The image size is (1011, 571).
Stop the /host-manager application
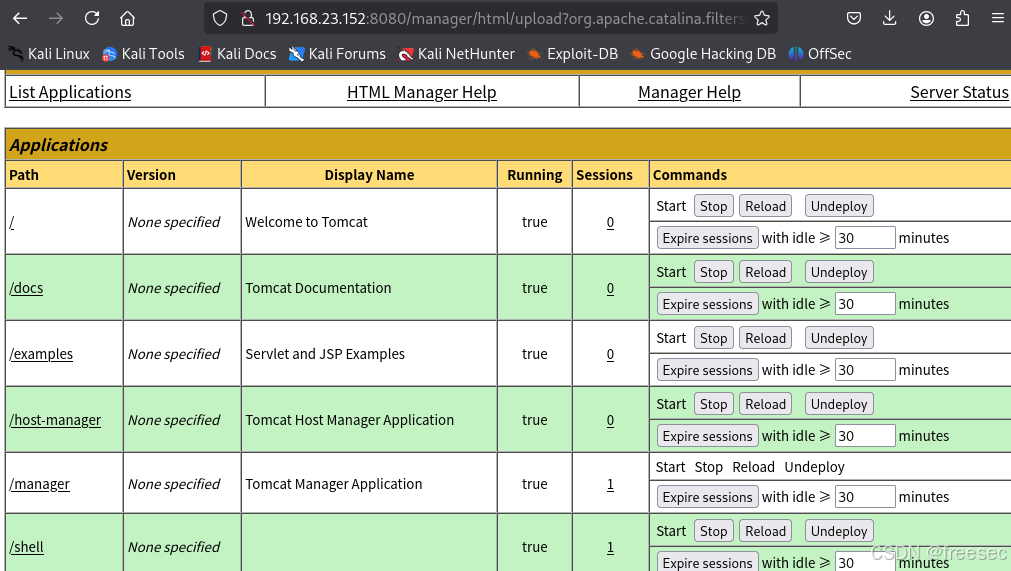click(713, 404)
